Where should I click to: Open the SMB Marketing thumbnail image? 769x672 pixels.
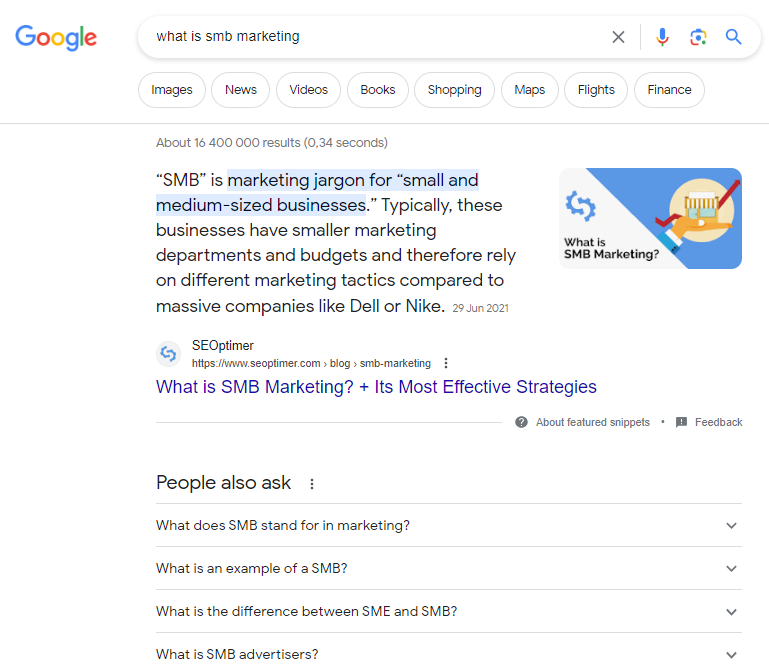[650, 218]
